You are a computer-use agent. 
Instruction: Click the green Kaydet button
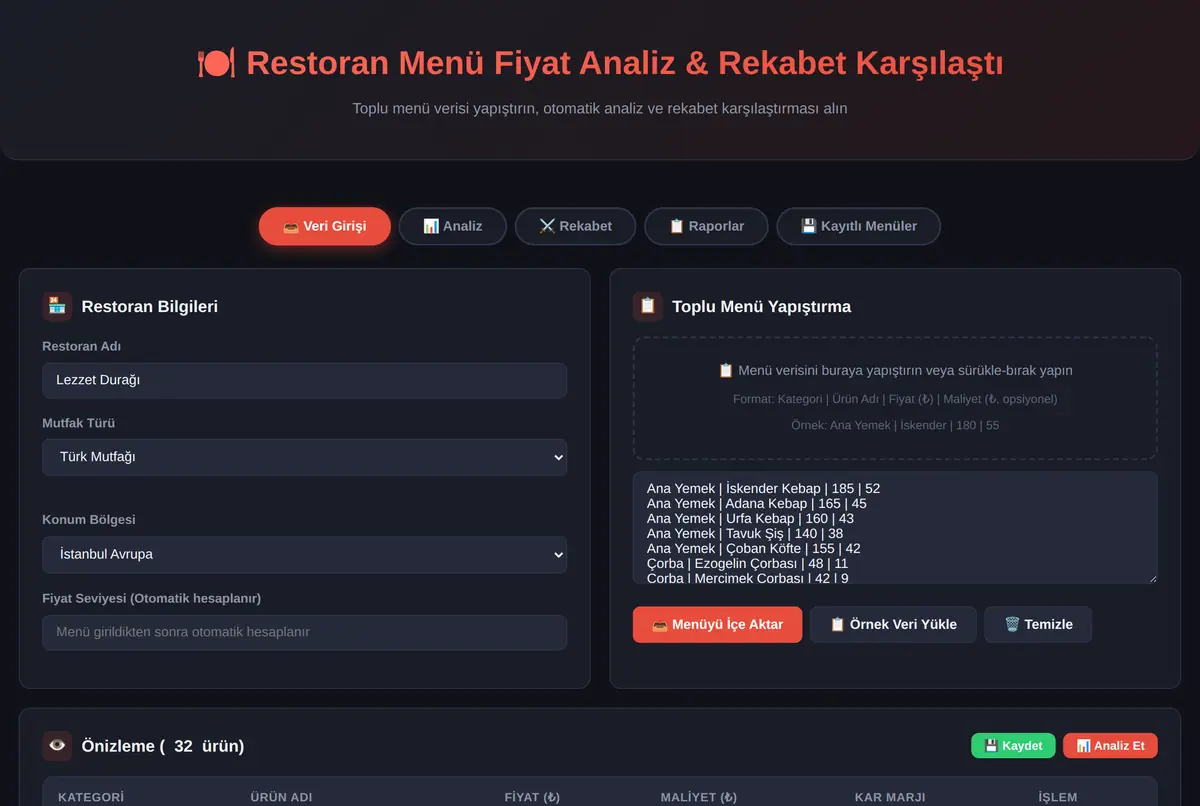point(1013,746)
